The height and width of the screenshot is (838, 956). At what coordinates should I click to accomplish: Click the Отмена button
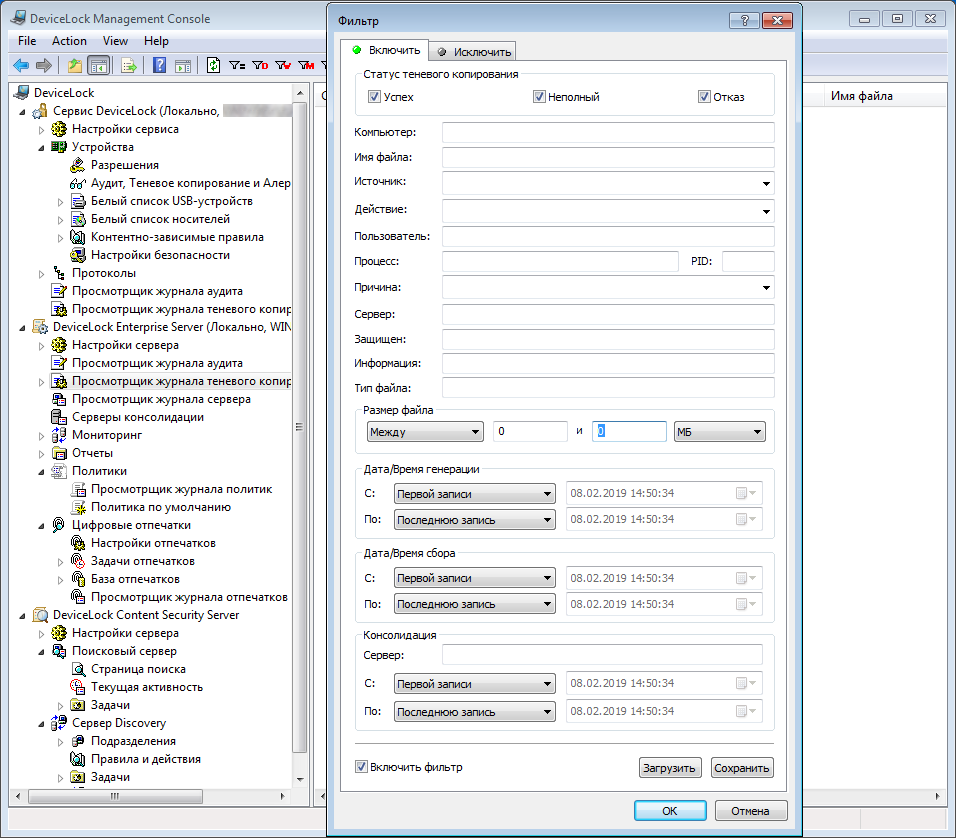click(x=751, y=811)
